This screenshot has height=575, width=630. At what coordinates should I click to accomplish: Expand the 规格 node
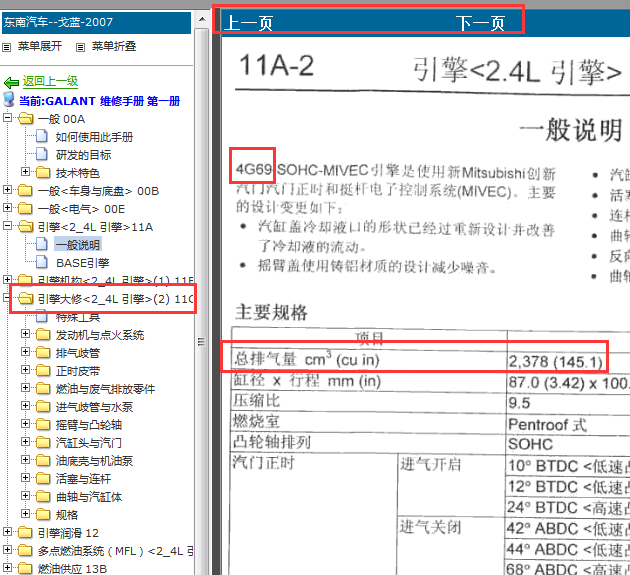25,513
